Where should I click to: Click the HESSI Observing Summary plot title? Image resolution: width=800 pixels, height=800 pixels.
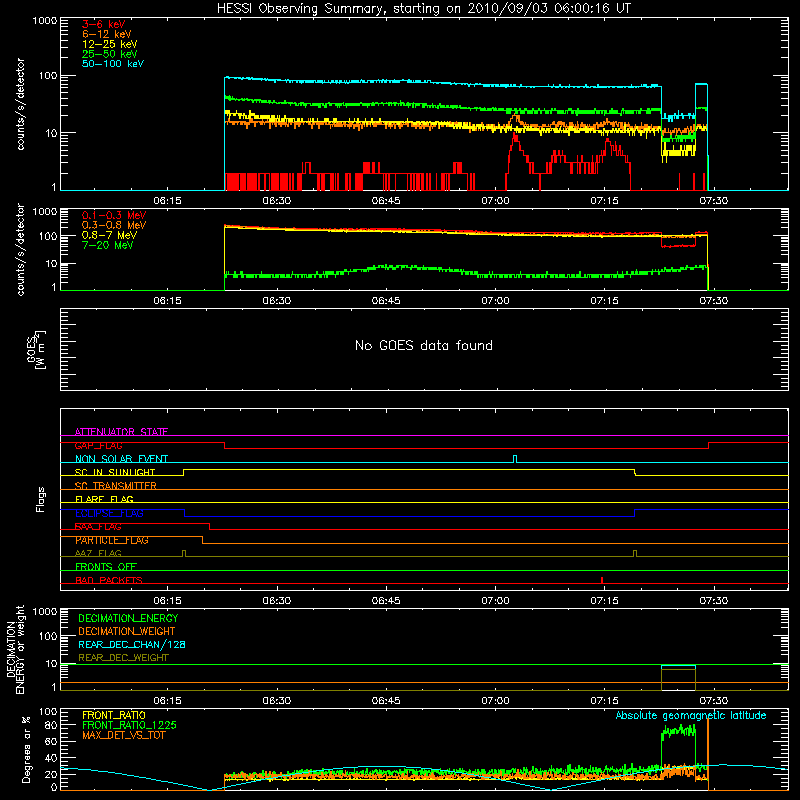click(423, 9)
